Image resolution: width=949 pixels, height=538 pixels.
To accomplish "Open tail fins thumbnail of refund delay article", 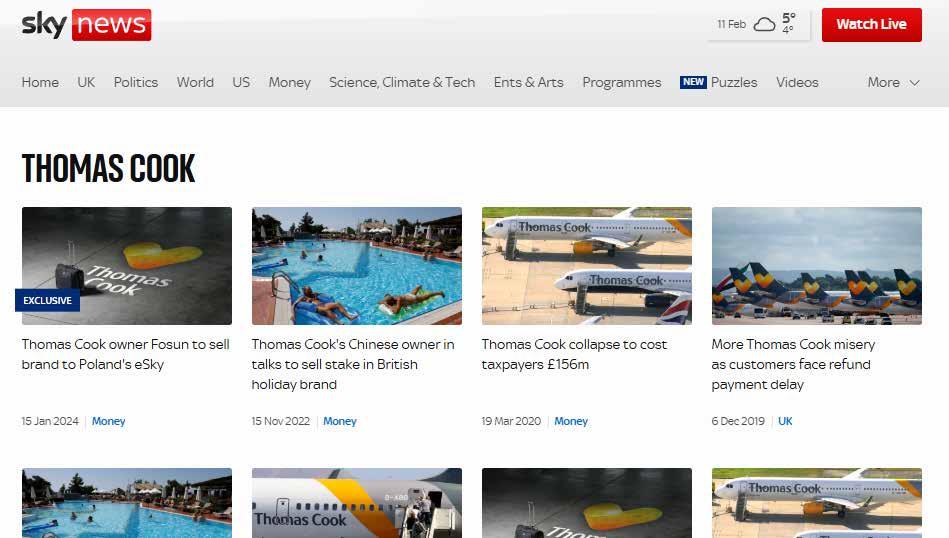I will (x=816, y=266).
